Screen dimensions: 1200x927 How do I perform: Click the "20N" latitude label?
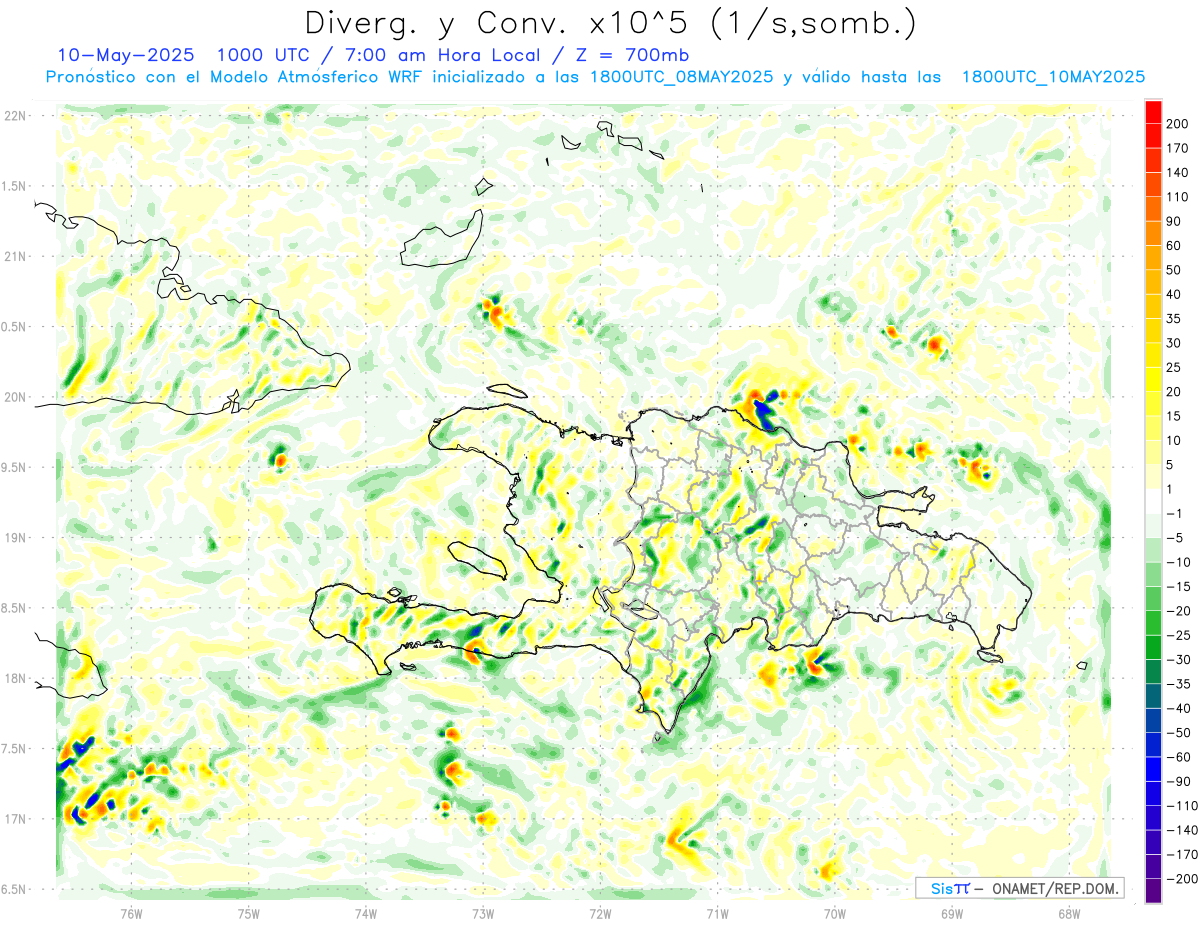15,397
